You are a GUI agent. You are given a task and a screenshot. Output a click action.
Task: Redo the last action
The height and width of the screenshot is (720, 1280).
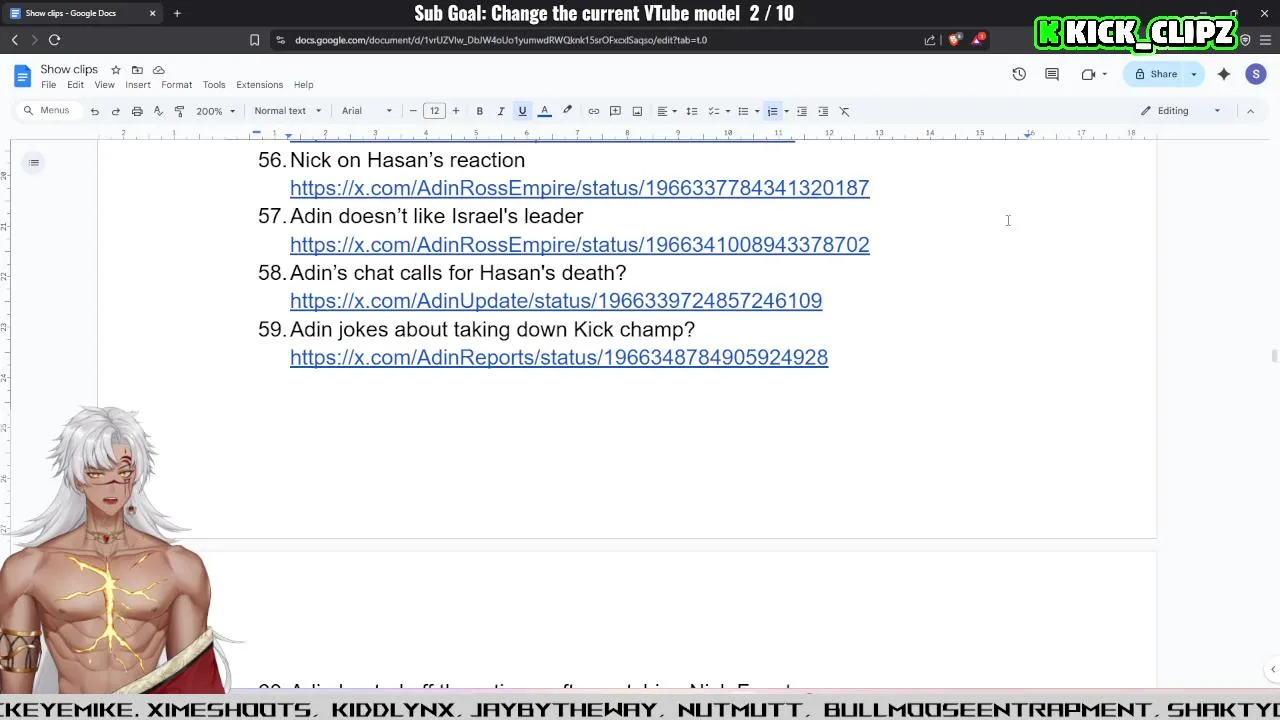116,111
